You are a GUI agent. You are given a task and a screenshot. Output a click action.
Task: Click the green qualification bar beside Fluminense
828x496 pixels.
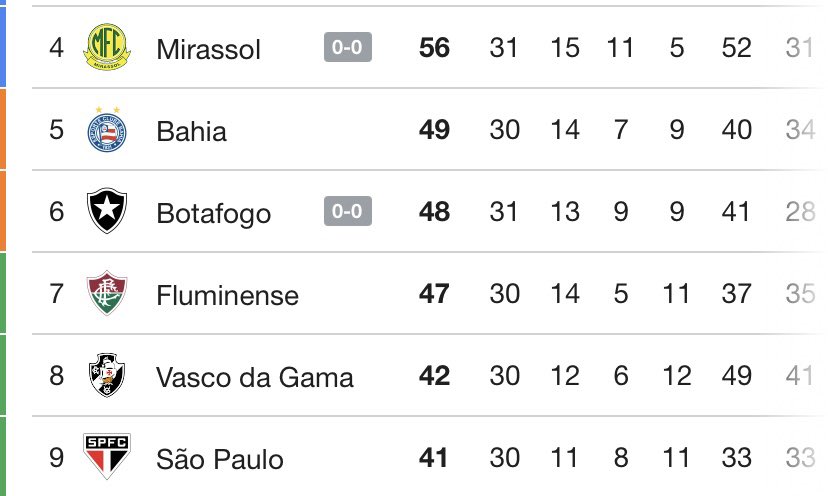point(3,294)
